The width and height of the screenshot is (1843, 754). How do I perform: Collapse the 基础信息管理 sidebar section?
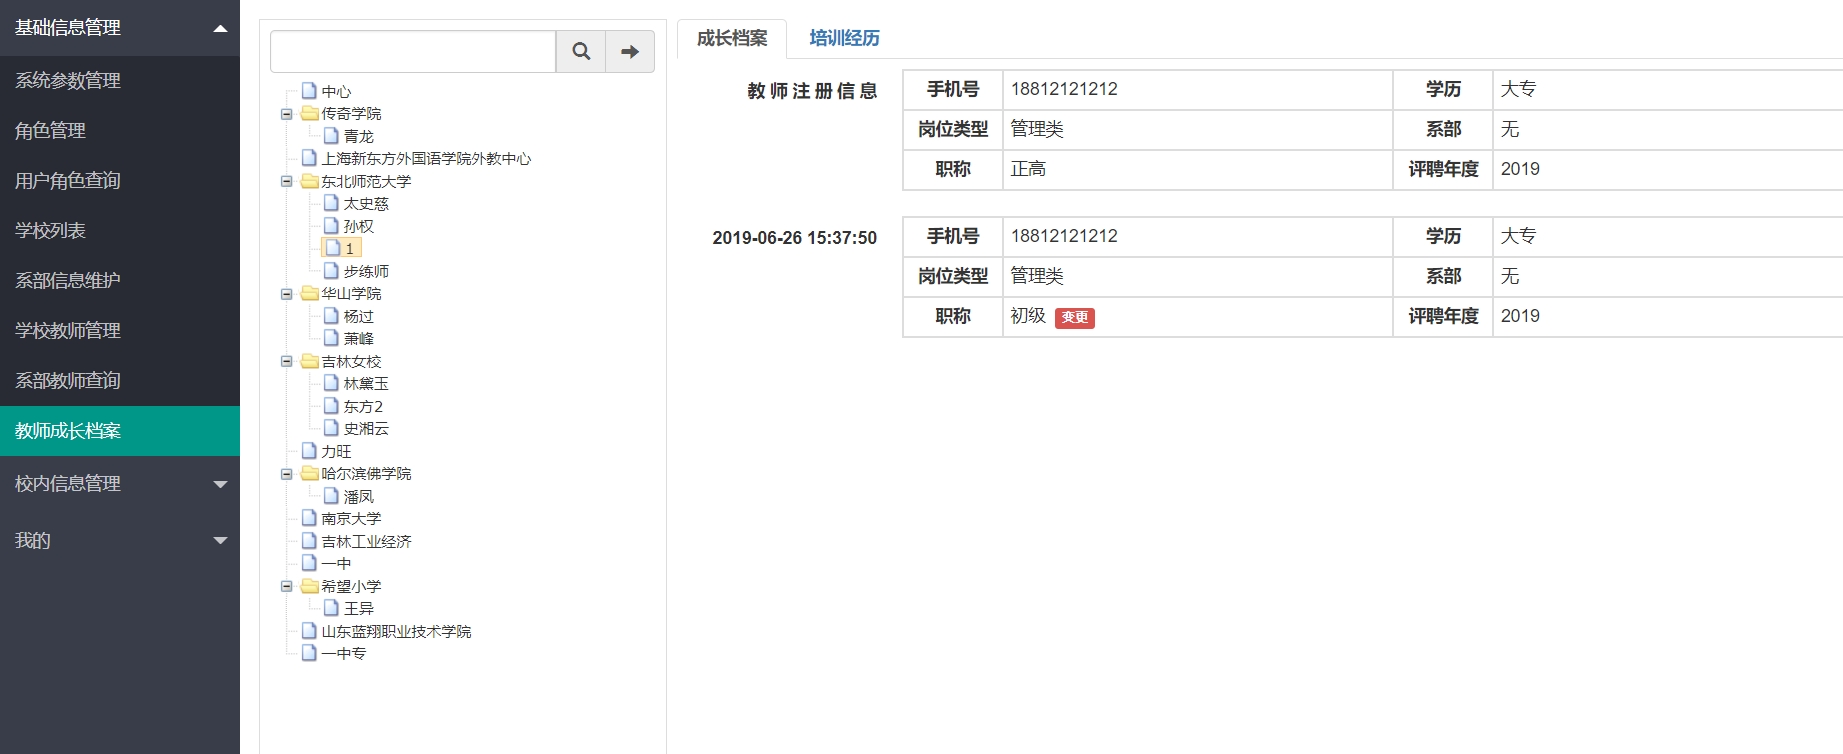(120, 28)
